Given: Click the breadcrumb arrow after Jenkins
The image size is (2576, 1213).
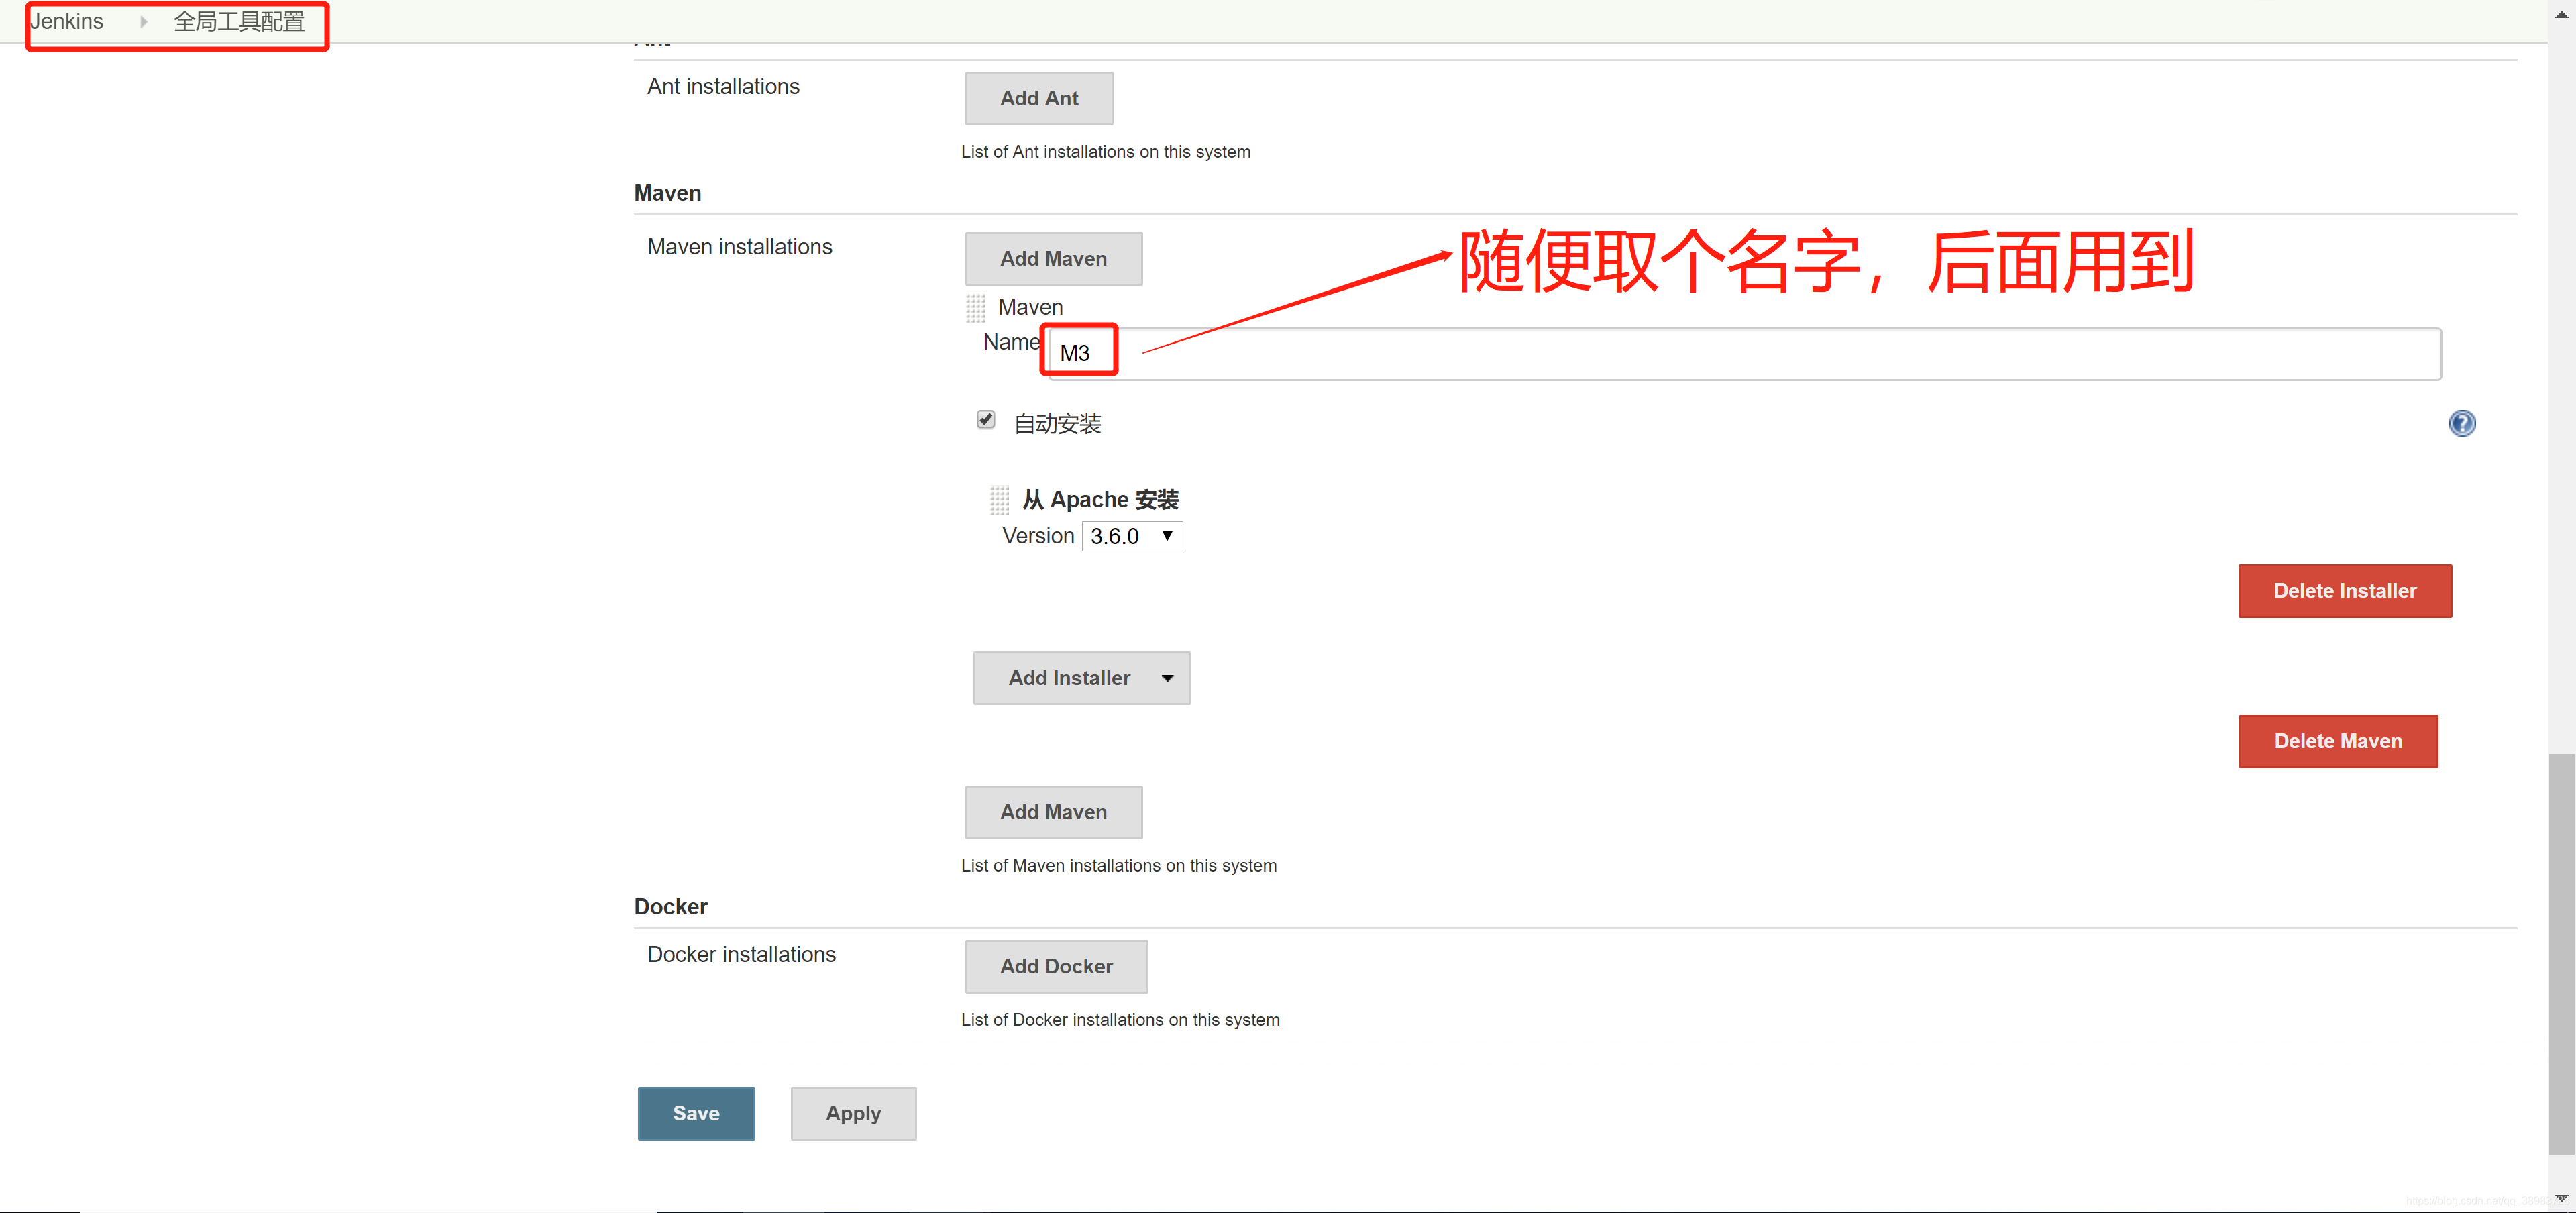Looking at the screenshot, I should tap(144, 22).
